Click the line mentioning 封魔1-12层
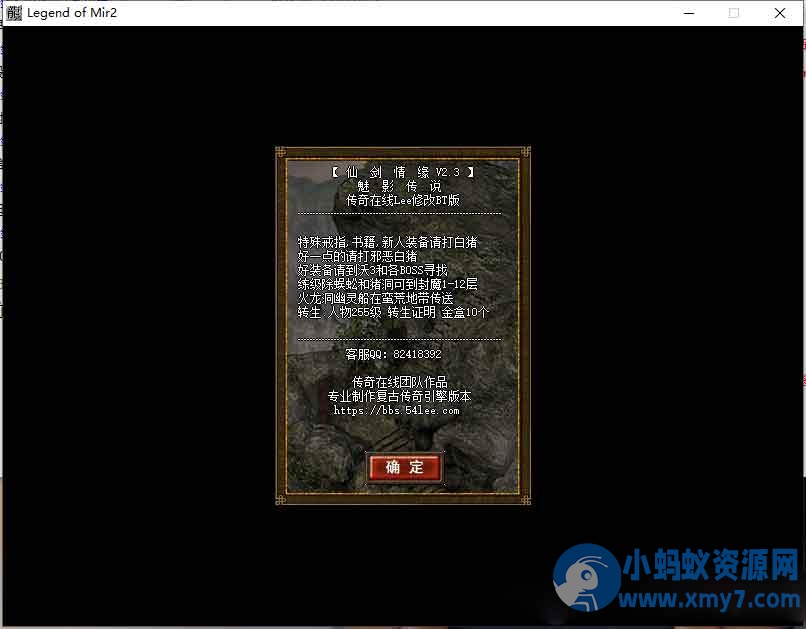Image resolution: width=806 pixels, height=629 pixels. [x=388, y=284]
